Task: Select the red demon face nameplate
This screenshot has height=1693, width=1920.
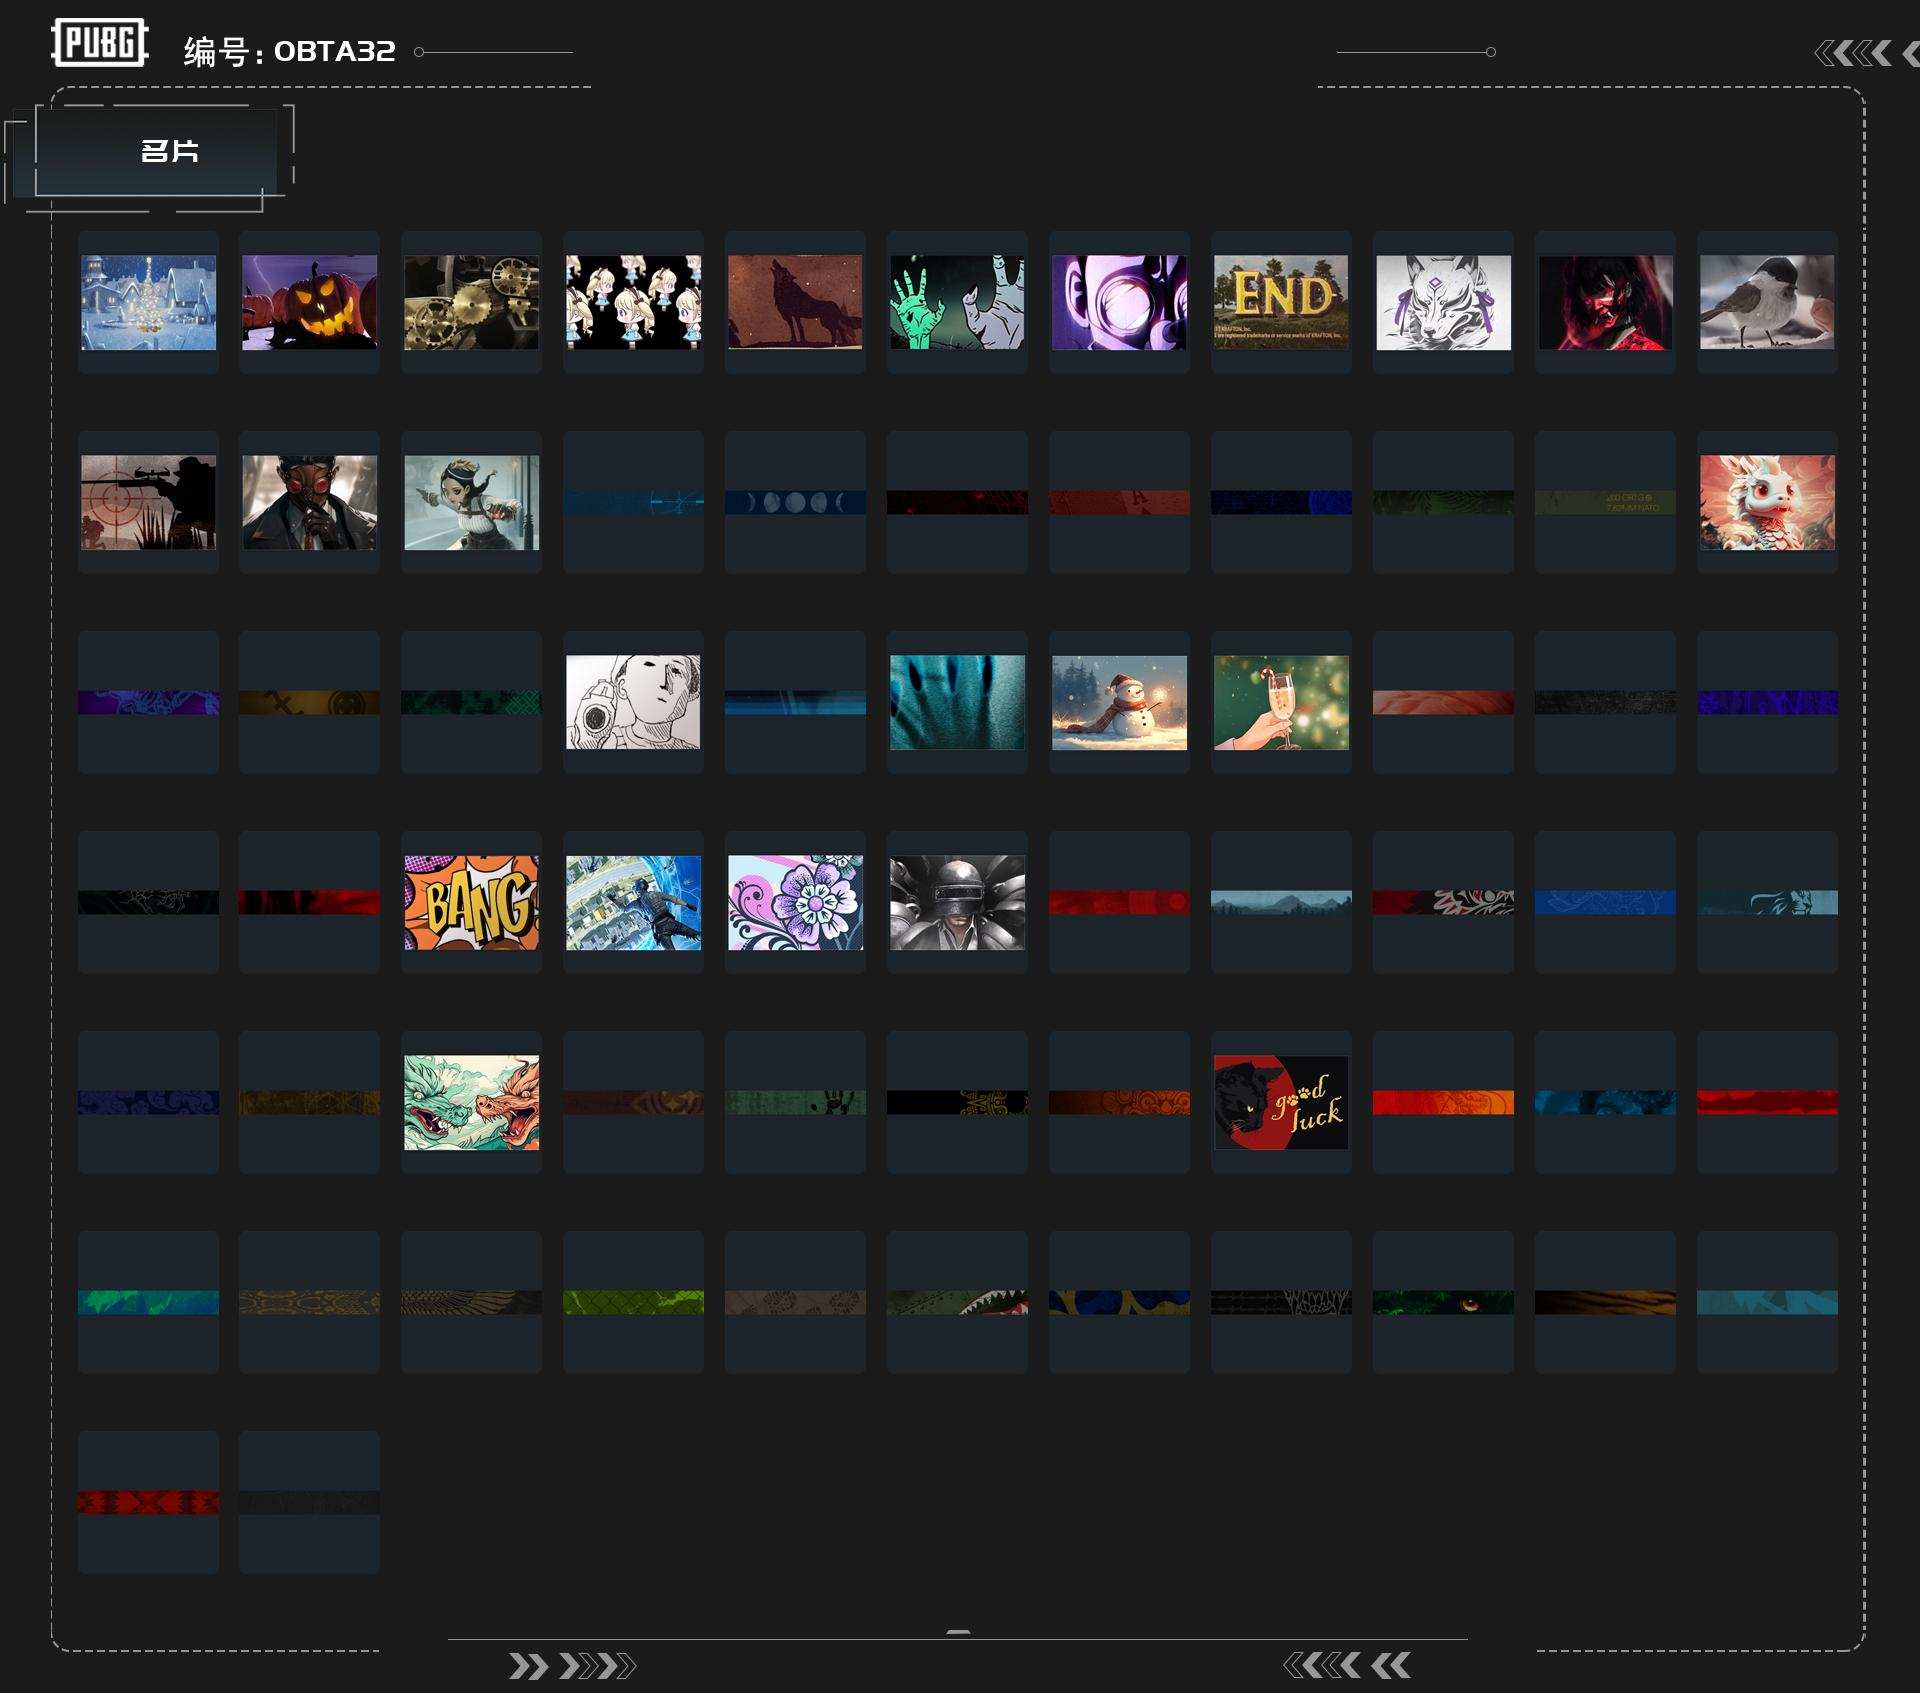Action: click(x=1606, y=302)
